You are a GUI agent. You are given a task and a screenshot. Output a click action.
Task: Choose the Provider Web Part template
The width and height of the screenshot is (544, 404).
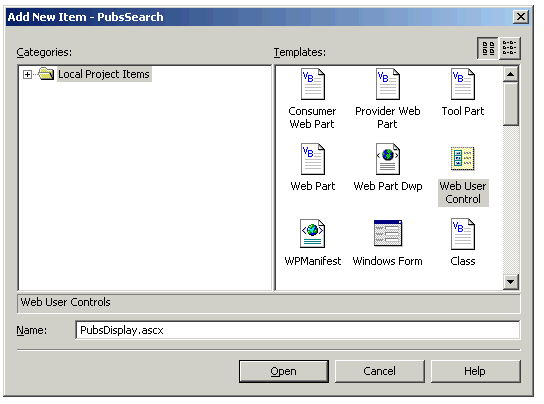click(388, 99)
